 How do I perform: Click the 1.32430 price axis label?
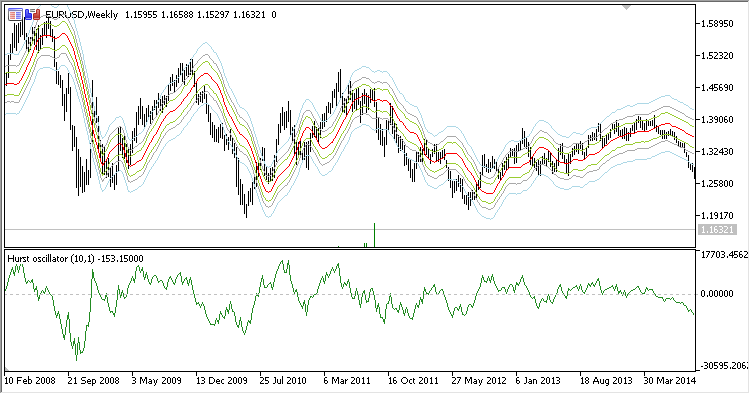717,152
